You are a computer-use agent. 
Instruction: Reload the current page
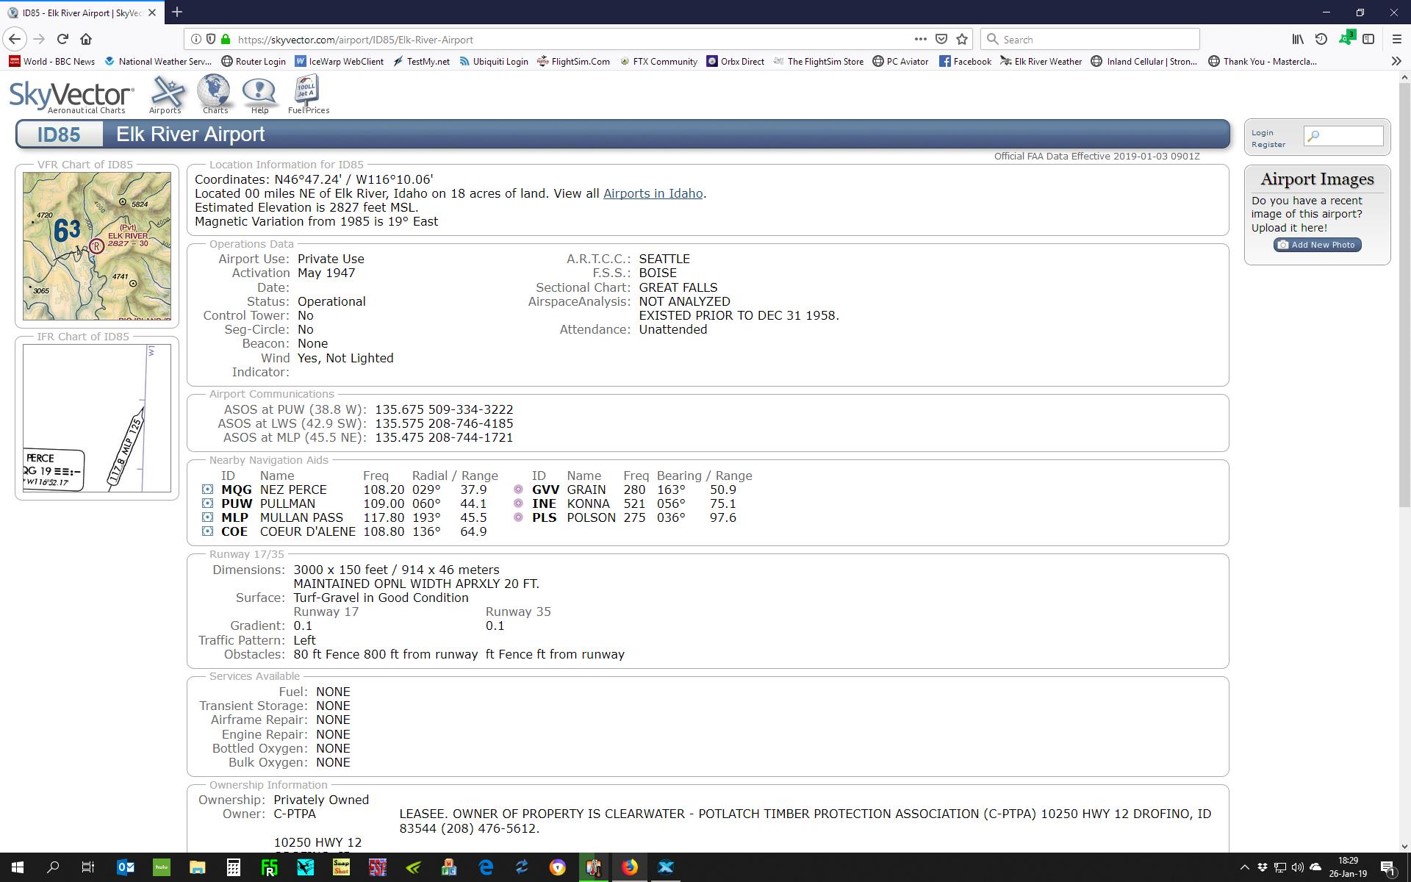tap(62, 39)
